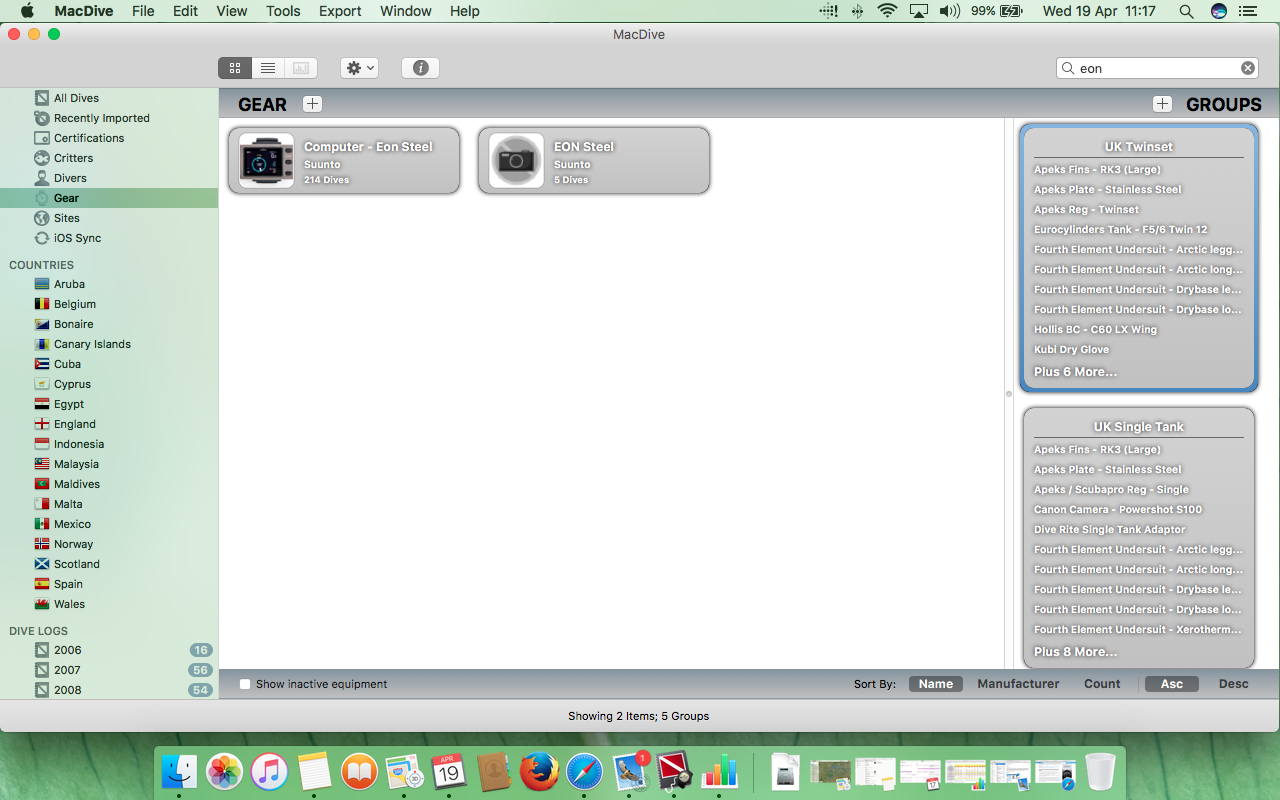Image resolution: width=1280 pixels, height=800 pixels.
Task: Add a new gear group
Action: (x=1162, y=104)
